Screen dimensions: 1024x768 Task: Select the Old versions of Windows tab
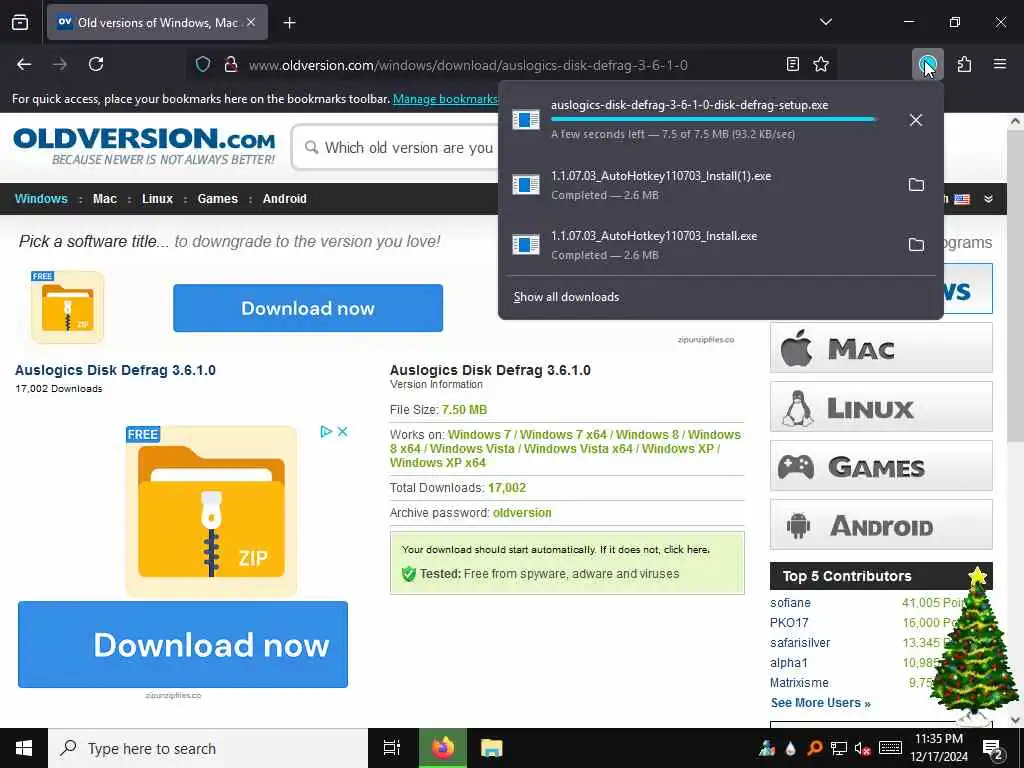pyautogui.click(x=157, y=23)
